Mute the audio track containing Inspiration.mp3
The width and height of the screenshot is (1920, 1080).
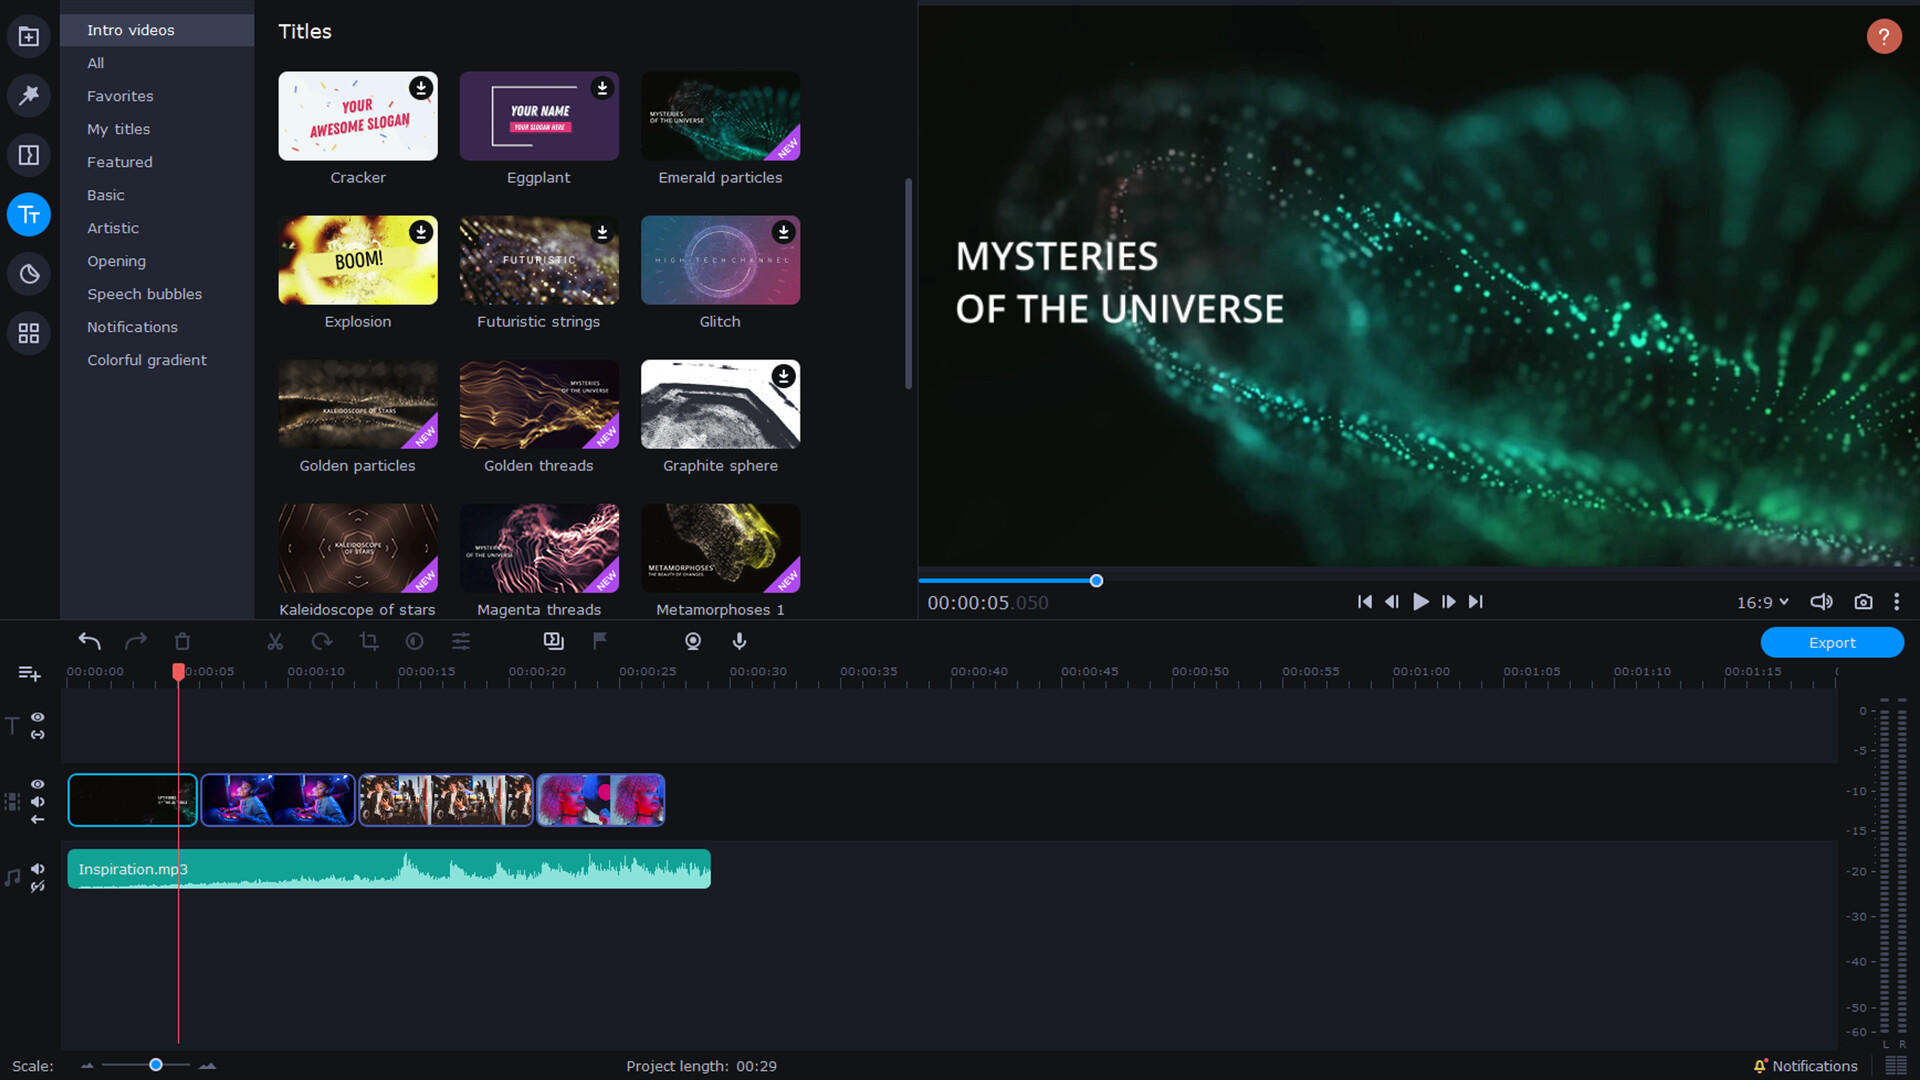[x=38, y=869]
